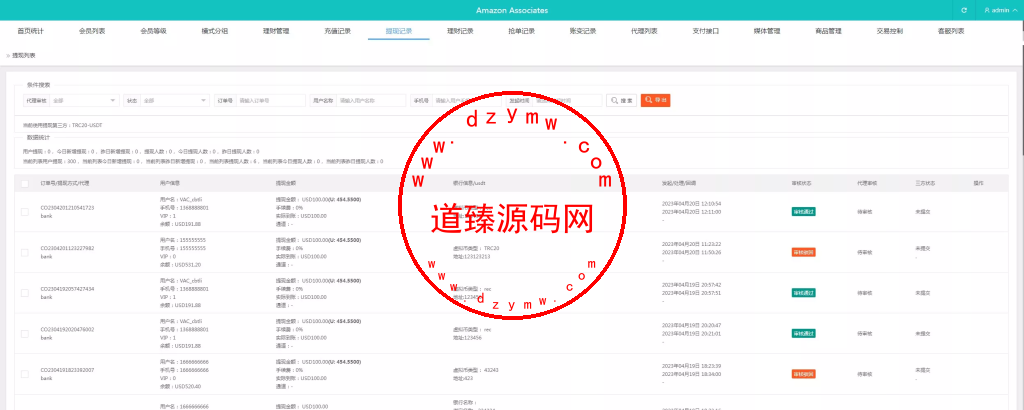Click order number CO2304201123227982

67,248
